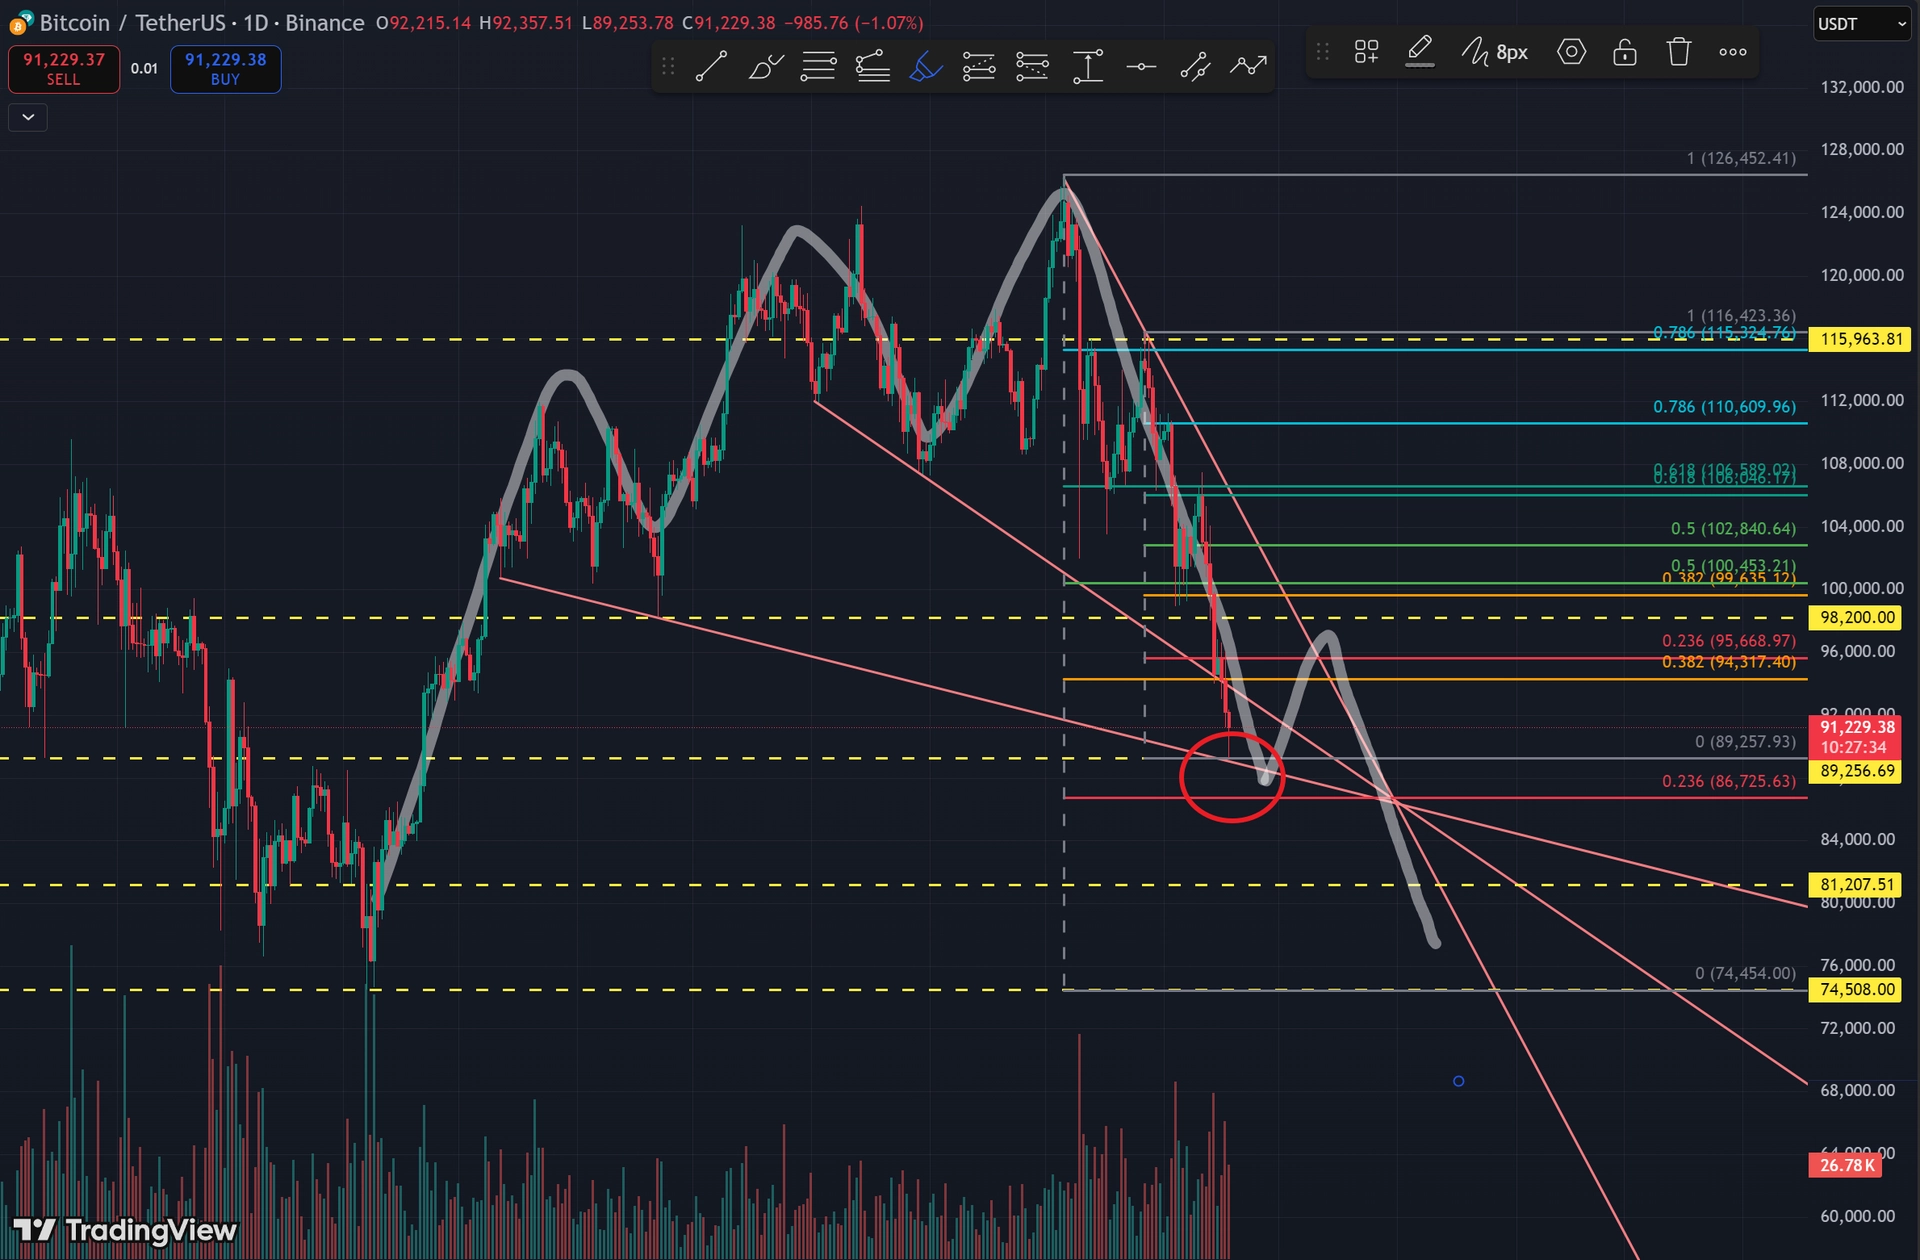
Task: Select the price range measure tool
Action: click(x=1087, y=67)
